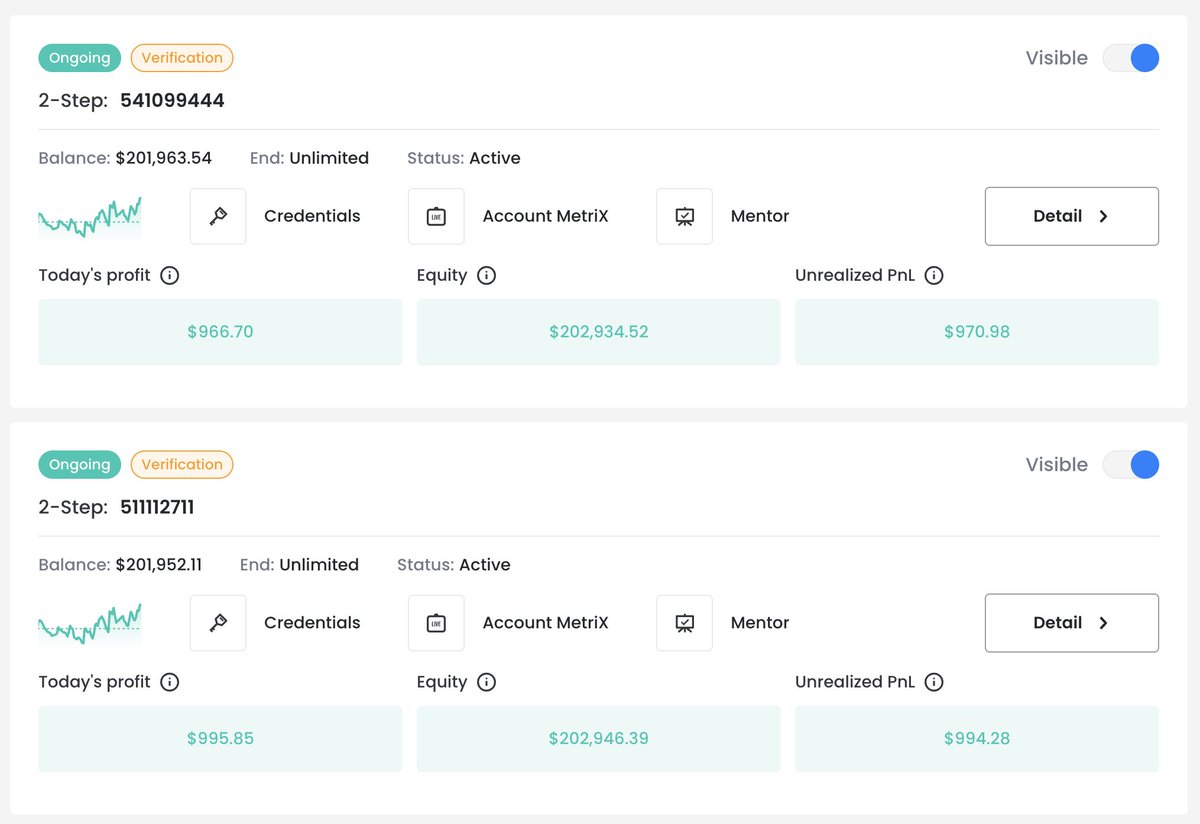The height and width of the screenshot is (824, 1200).
Task: Click Equity info icon for account 511112711
Action: click(486, 682)
